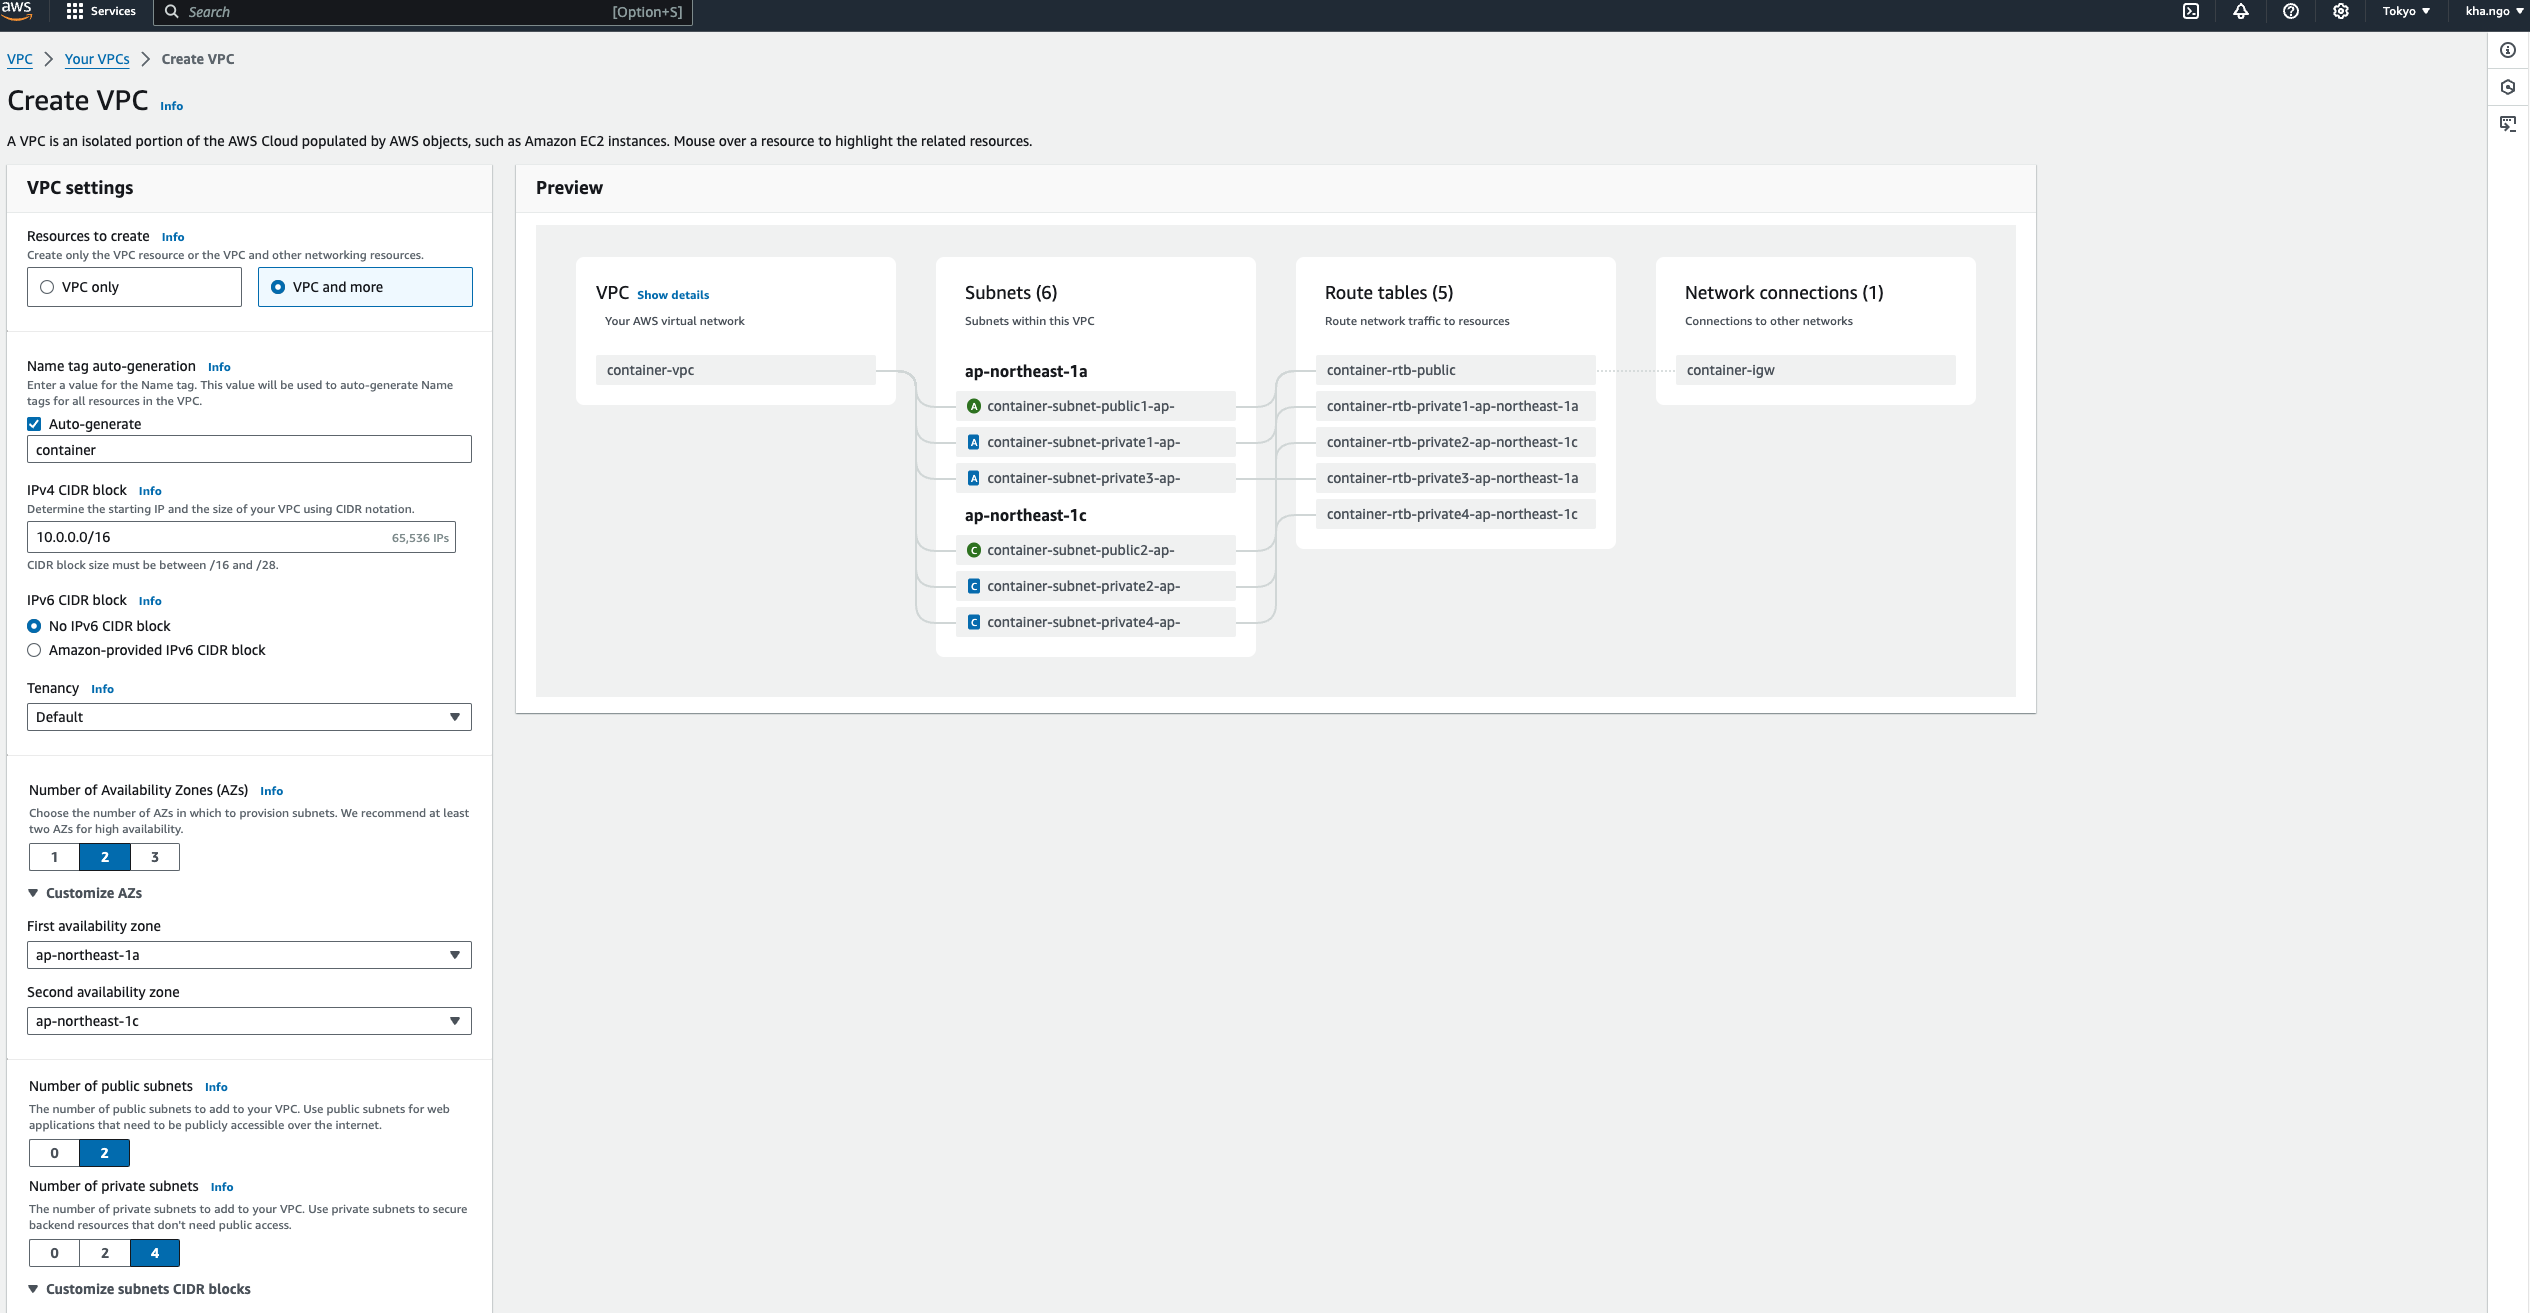Click the blue C icon of container-subnet-private2
This screenshot has height=1313, width=2530.
973,586
